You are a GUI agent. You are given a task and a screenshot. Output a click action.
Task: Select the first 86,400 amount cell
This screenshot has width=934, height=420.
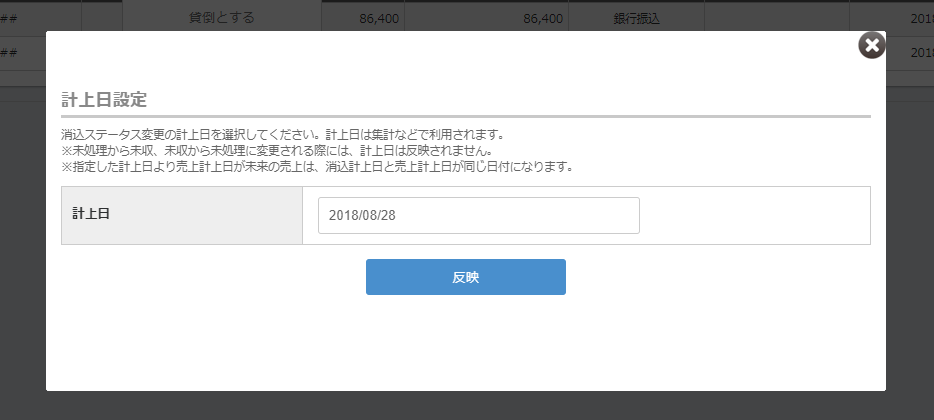pyautogui.click(x=364, y=18)
